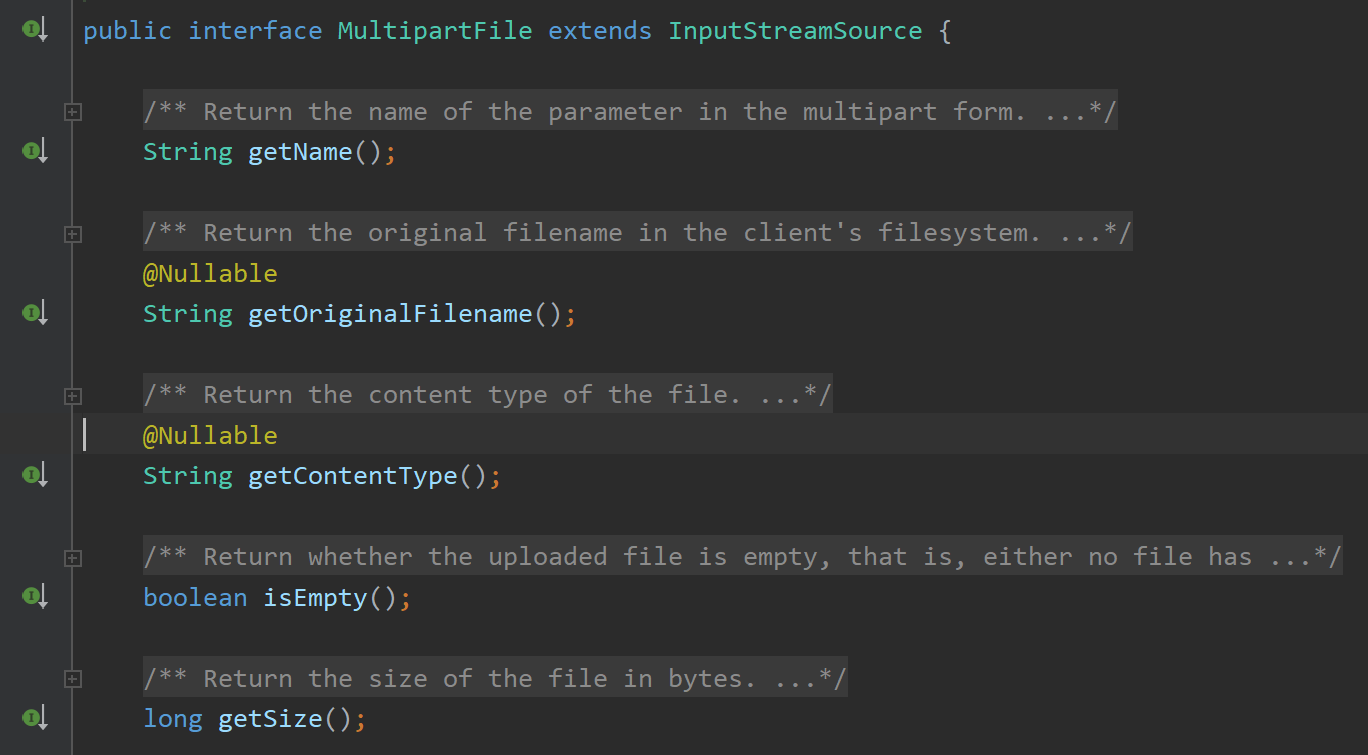Click the InputStreamSource type name

[795, 31]
